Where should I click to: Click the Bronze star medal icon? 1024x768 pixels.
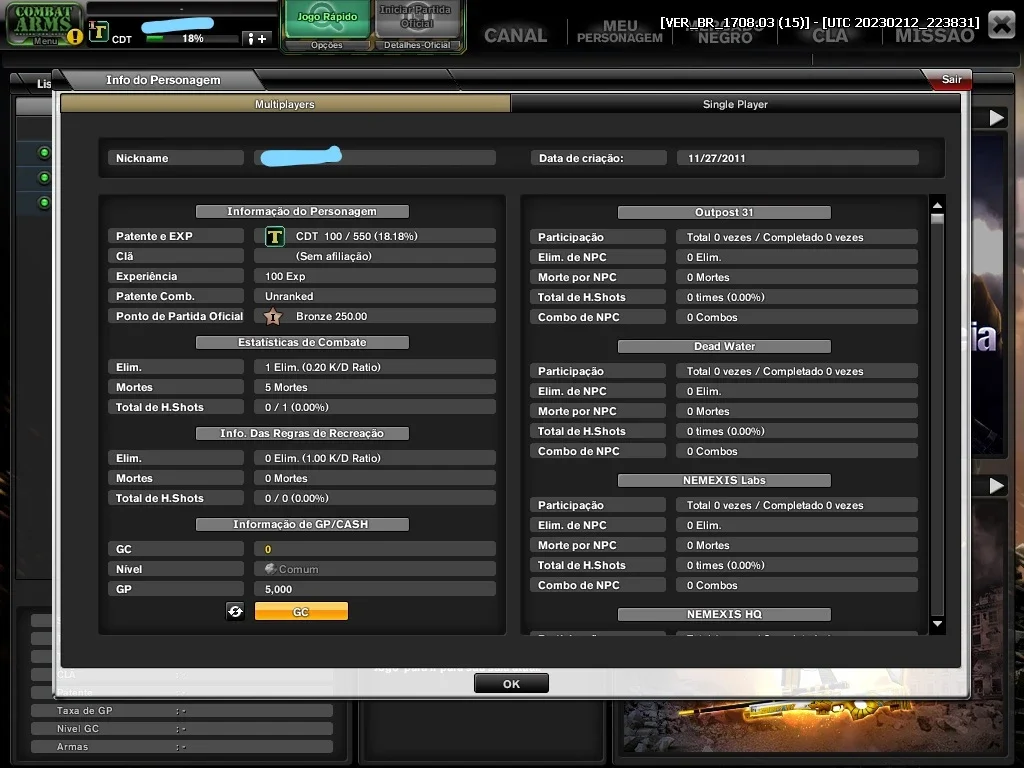click(273, 317)
